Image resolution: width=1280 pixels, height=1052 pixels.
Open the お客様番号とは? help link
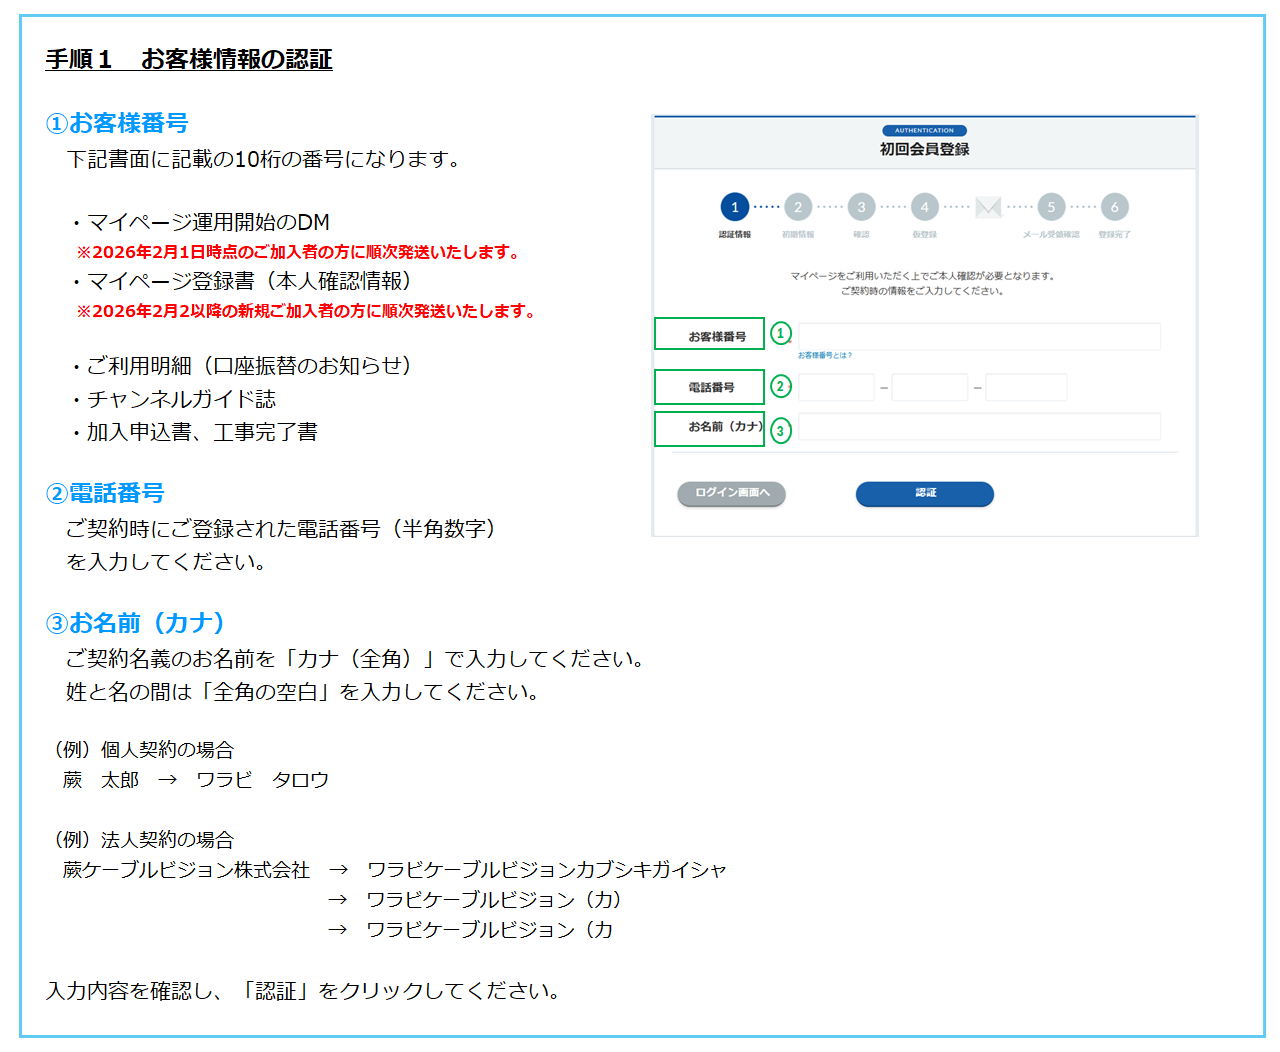coord(825,355)
